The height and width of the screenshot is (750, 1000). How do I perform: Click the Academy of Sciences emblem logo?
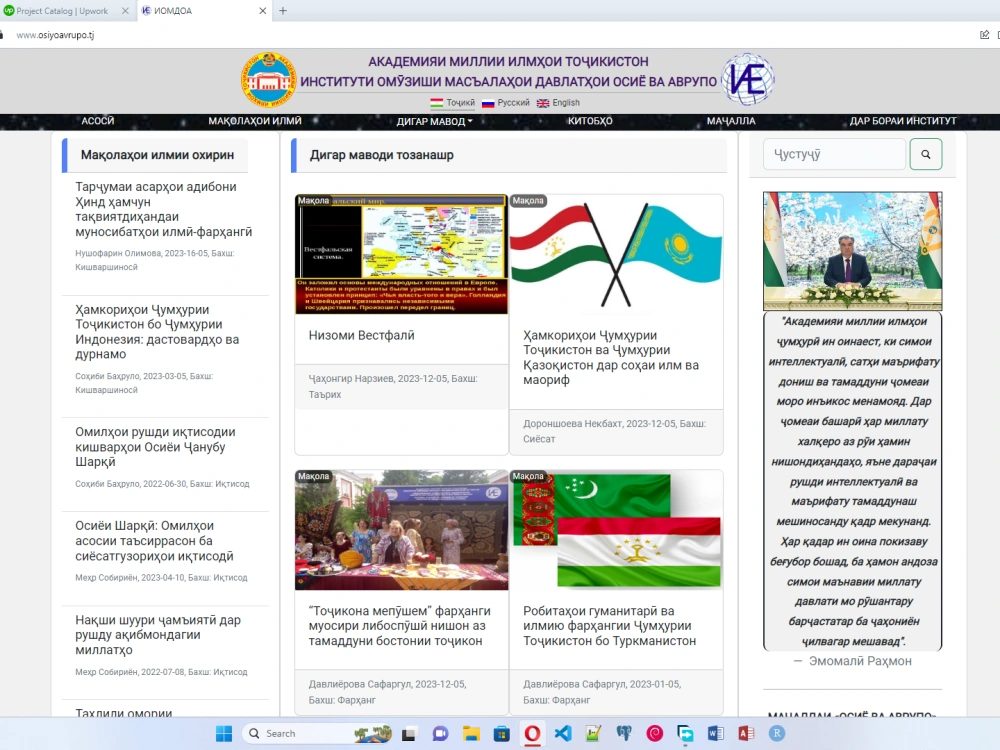pyautogui.click(x=268, y=80)
